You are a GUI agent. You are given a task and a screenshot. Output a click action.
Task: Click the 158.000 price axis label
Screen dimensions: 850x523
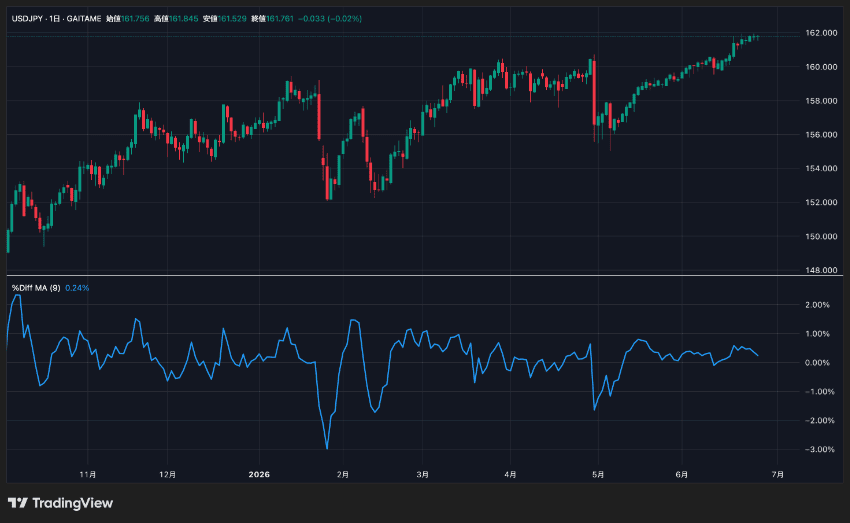click(821, 101)
